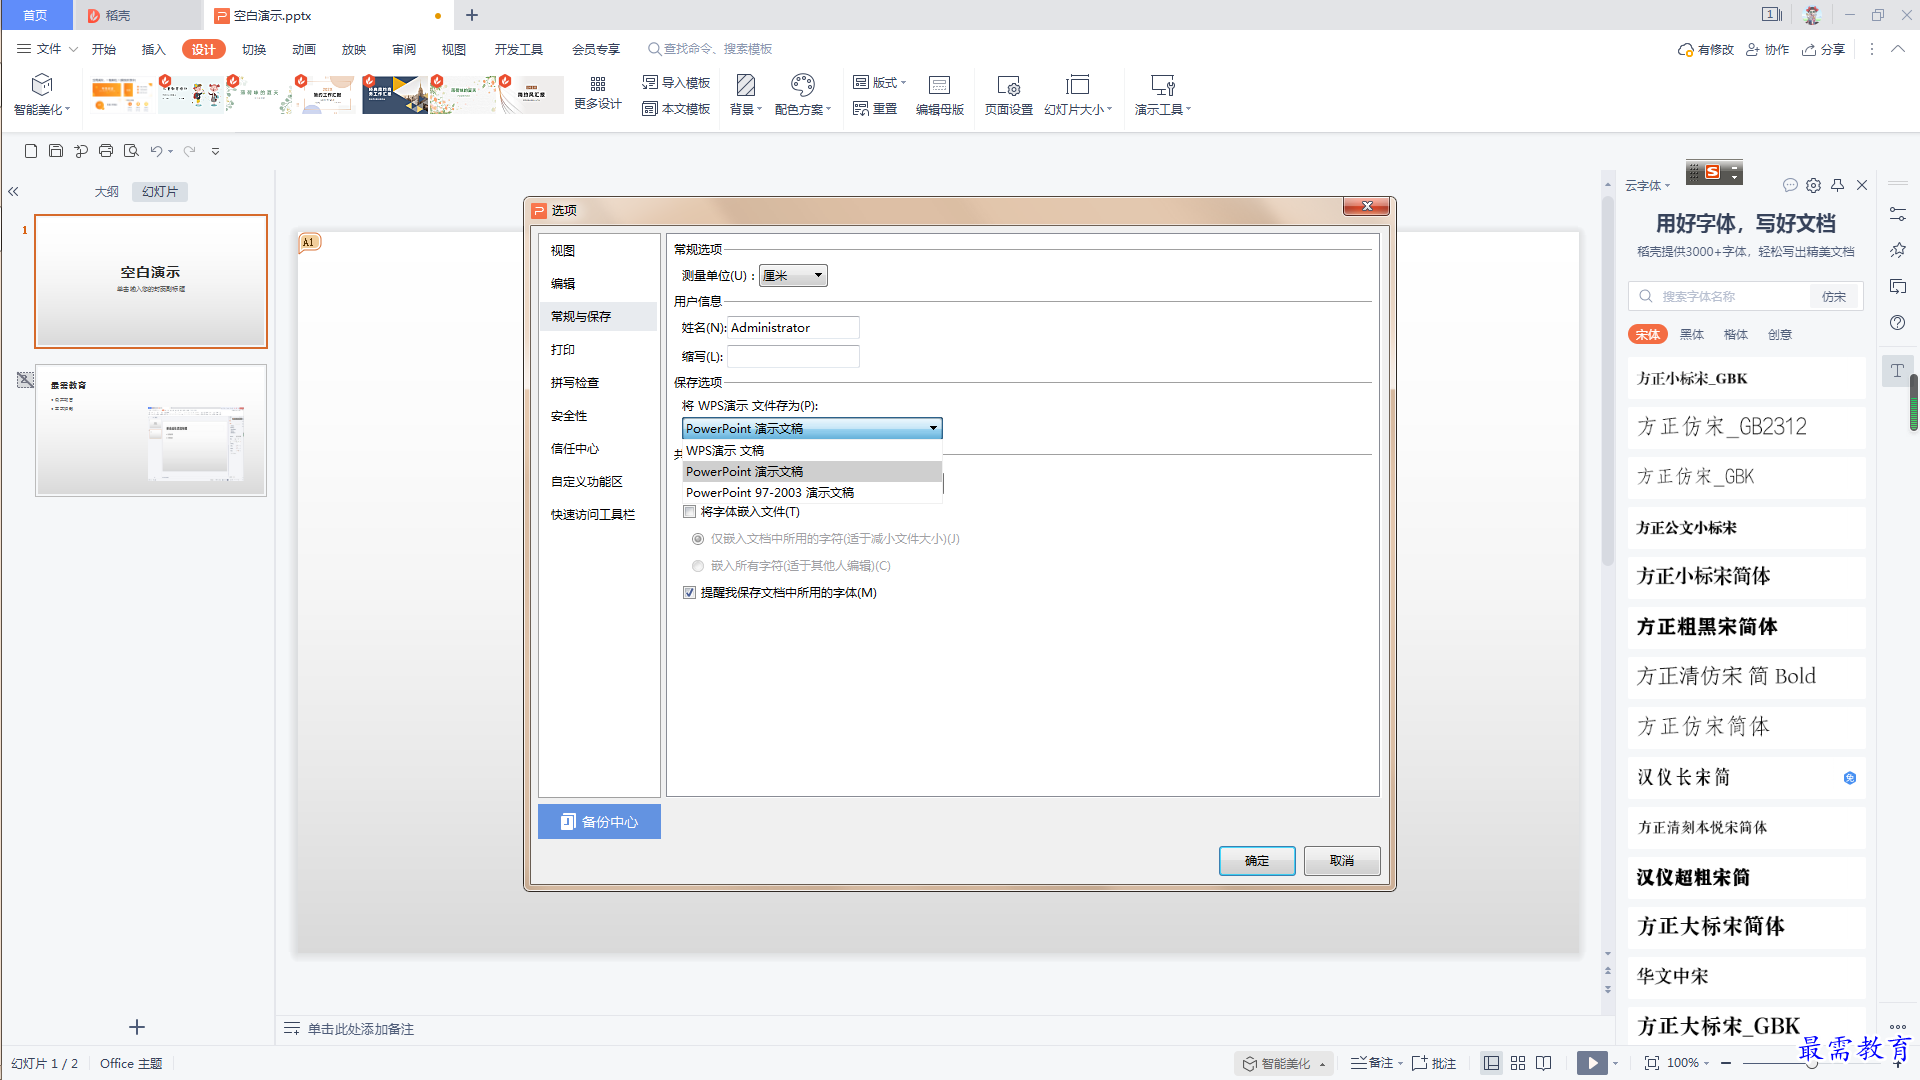
Task: Switch to reading view icon in status bar
Action: 1544,1063
